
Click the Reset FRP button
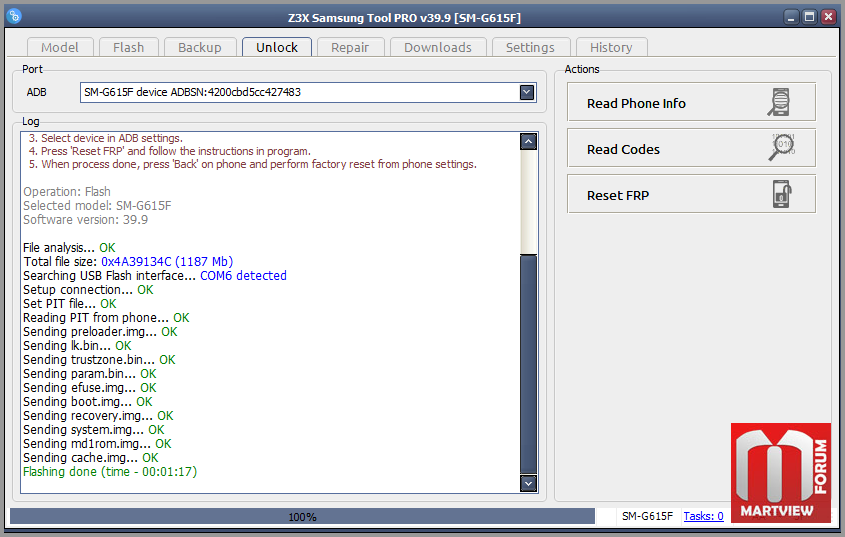[691, 194]
